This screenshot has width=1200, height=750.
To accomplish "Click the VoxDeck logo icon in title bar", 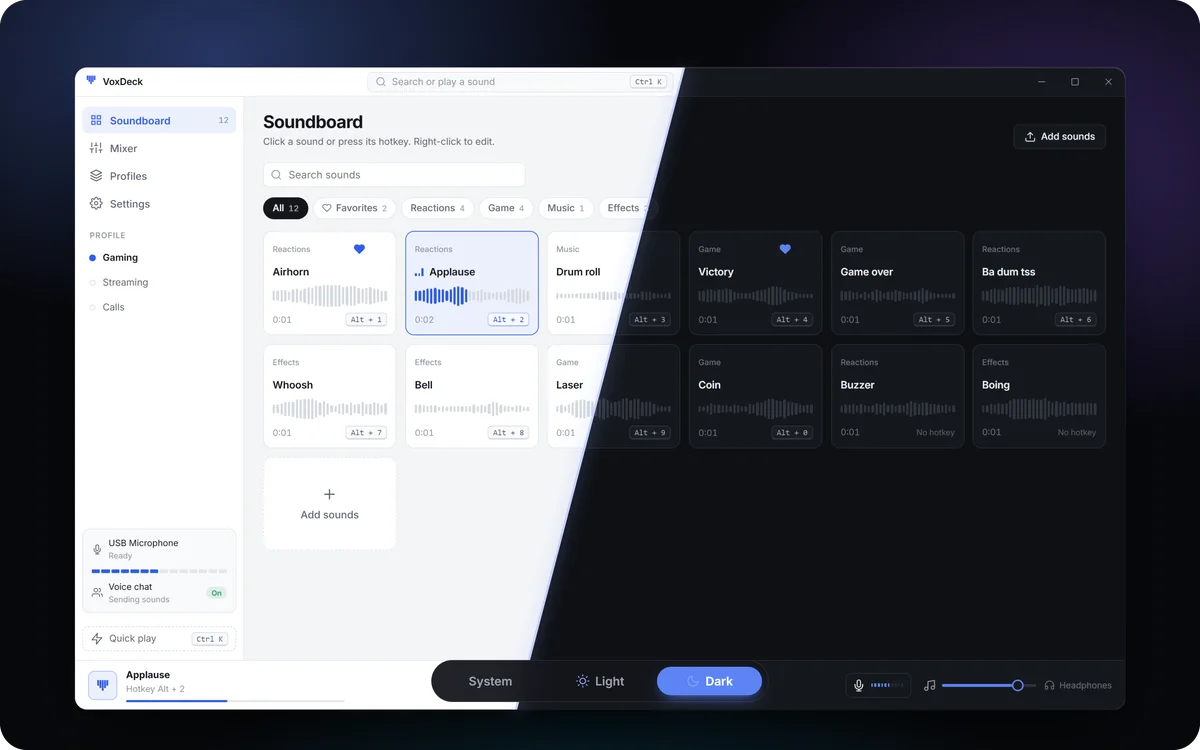I will tap(91, 81).
